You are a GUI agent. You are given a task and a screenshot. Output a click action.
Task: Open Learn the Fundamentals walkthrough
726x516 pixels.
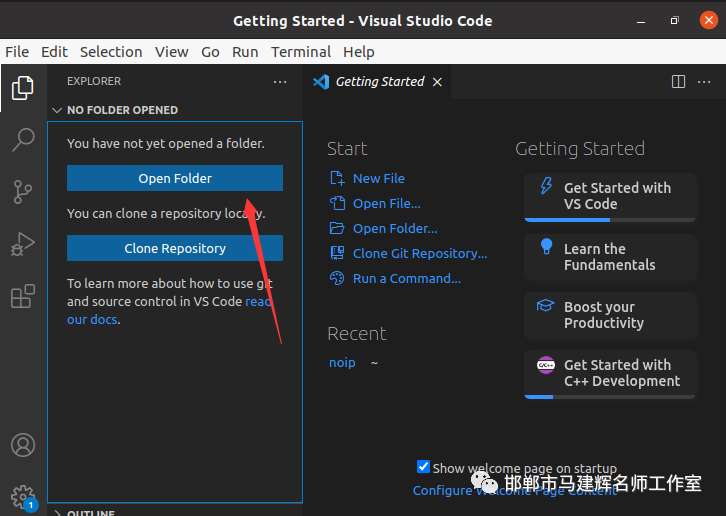point(610,257)
